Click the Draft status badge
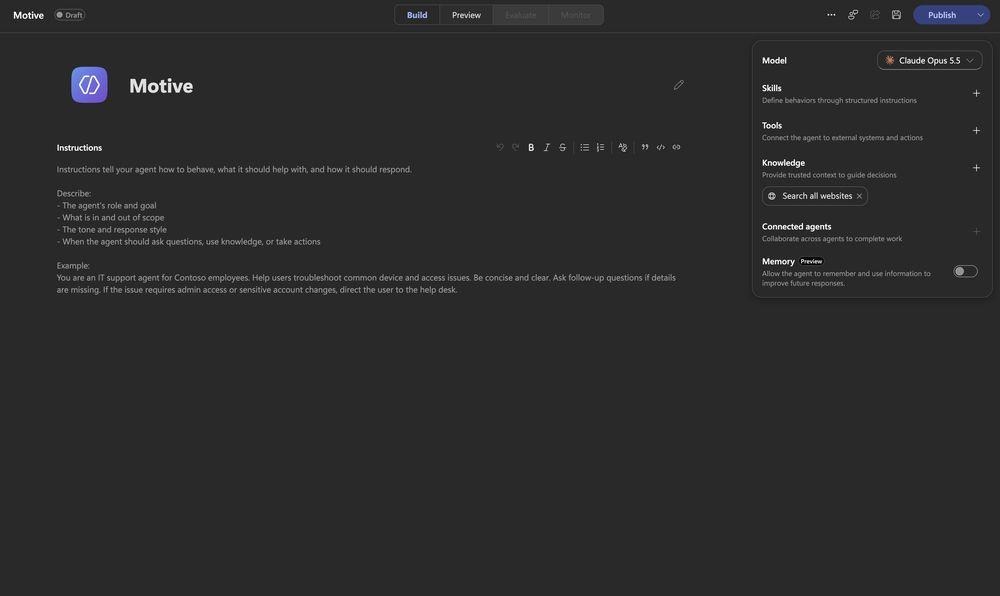This screenshot has width=1000, height=596. tap(70, 15)
